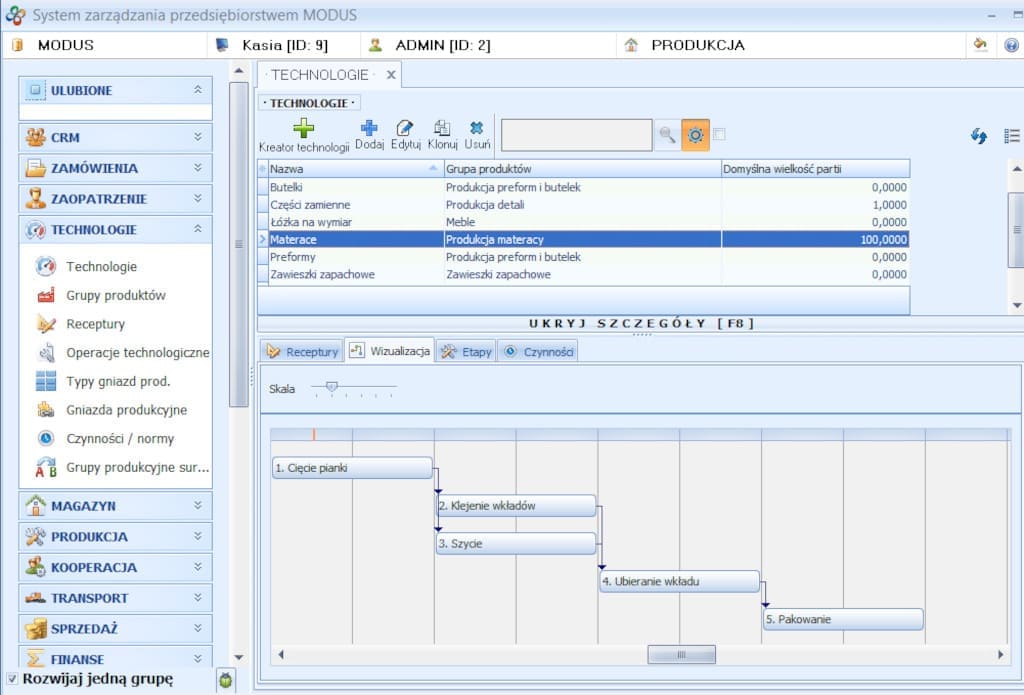Click the Dodaj toolbar icon
Screen dimensions: 1024x695
(x=370, y=130)
